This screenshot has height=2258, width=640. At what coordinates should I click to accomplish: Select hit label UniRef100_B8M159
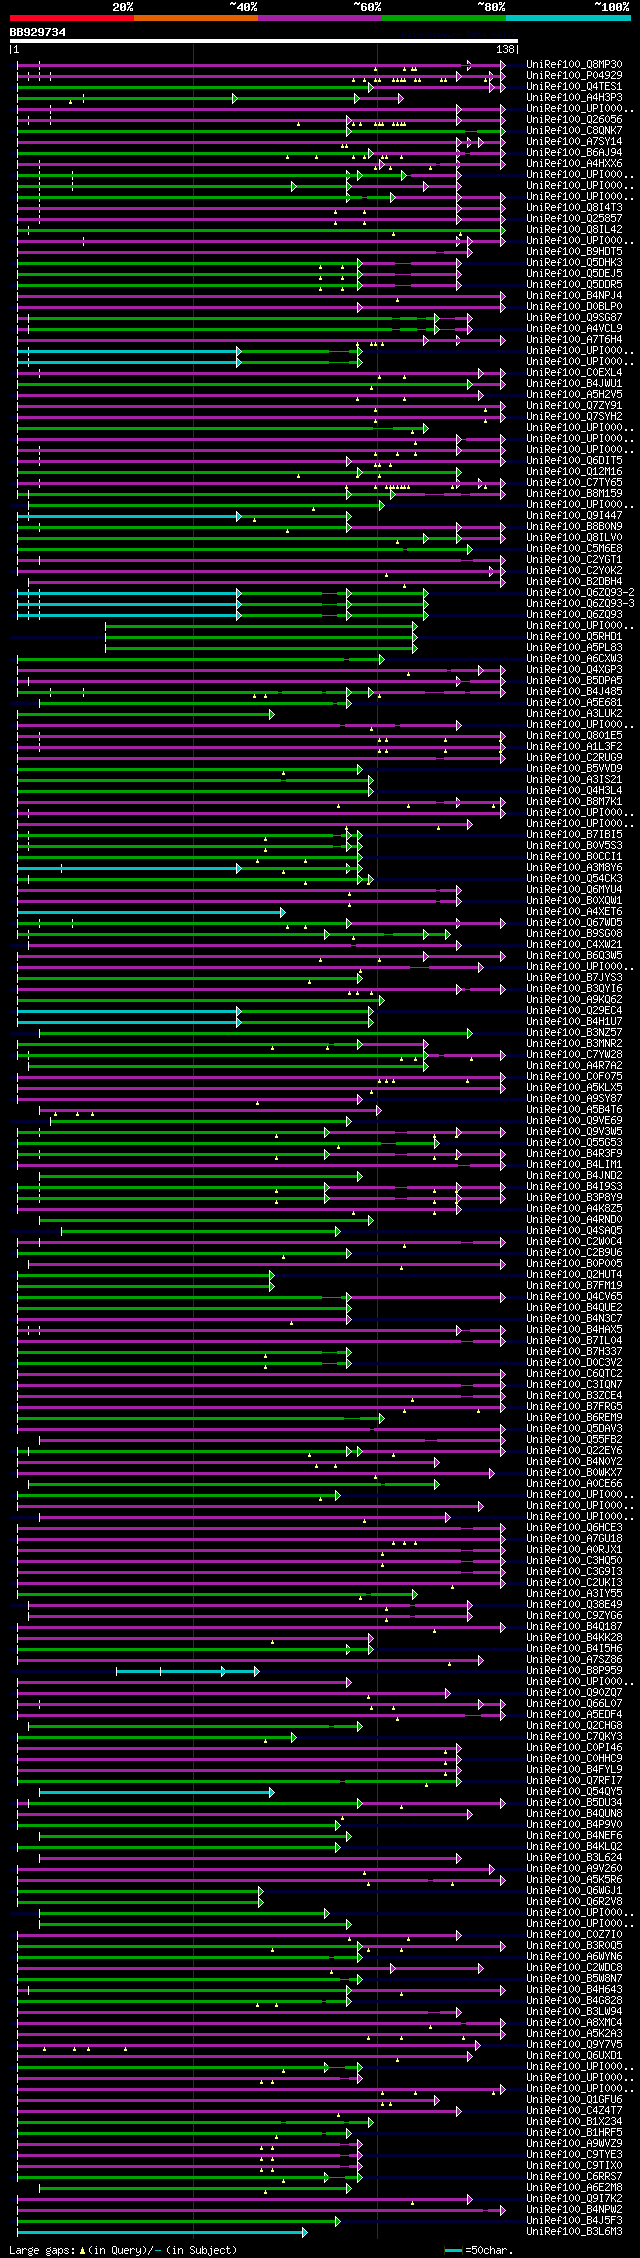point(574,493)
